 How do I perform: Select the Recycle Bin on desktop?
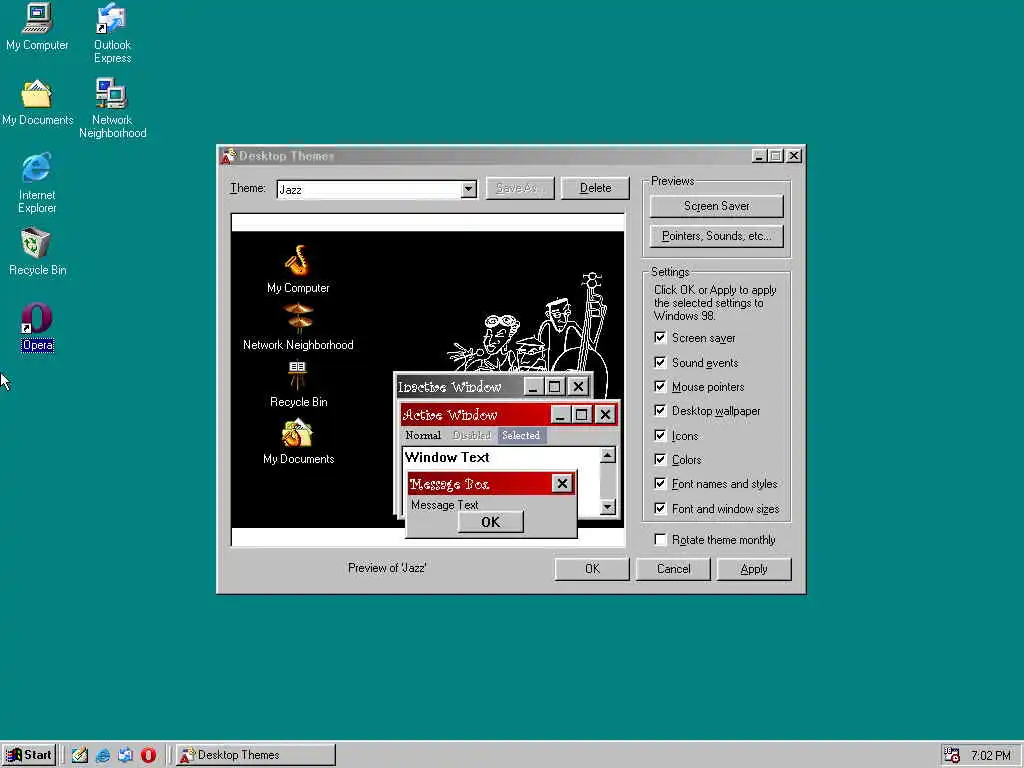point(37,252)
